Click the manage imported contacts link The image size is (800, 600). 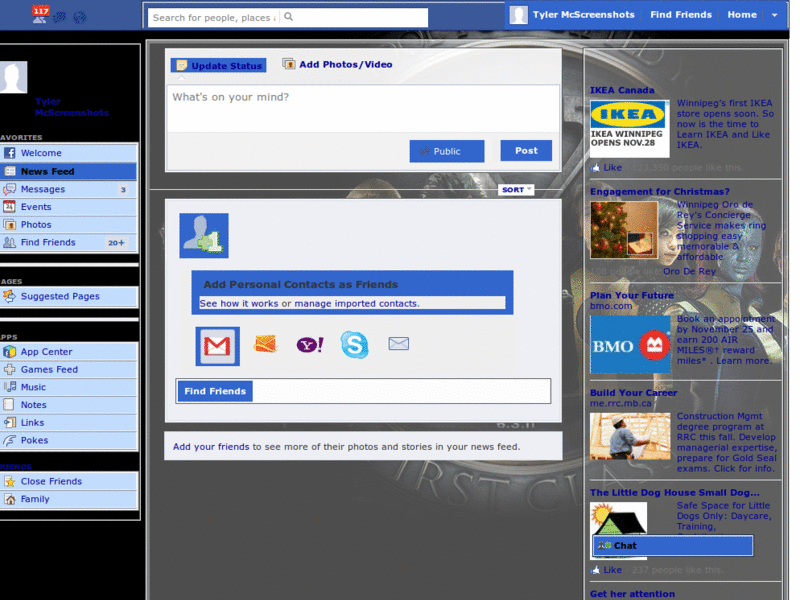click(x=357, y=304)
